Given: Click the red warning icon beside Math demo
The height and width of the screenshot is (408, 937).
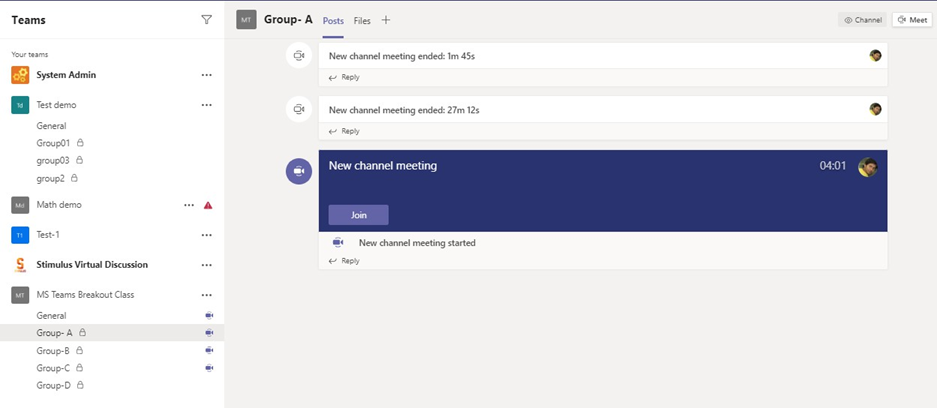Looking at the screenshot, I should [208, 205].
